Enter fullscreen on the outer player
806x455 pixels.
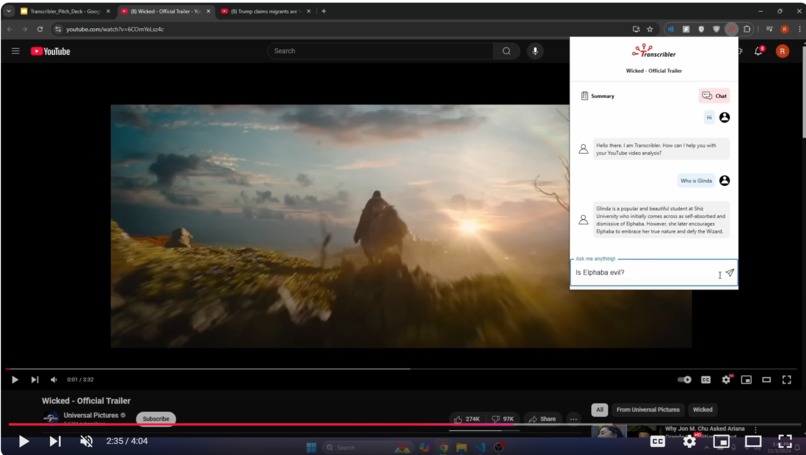click(x=785, y=441)
